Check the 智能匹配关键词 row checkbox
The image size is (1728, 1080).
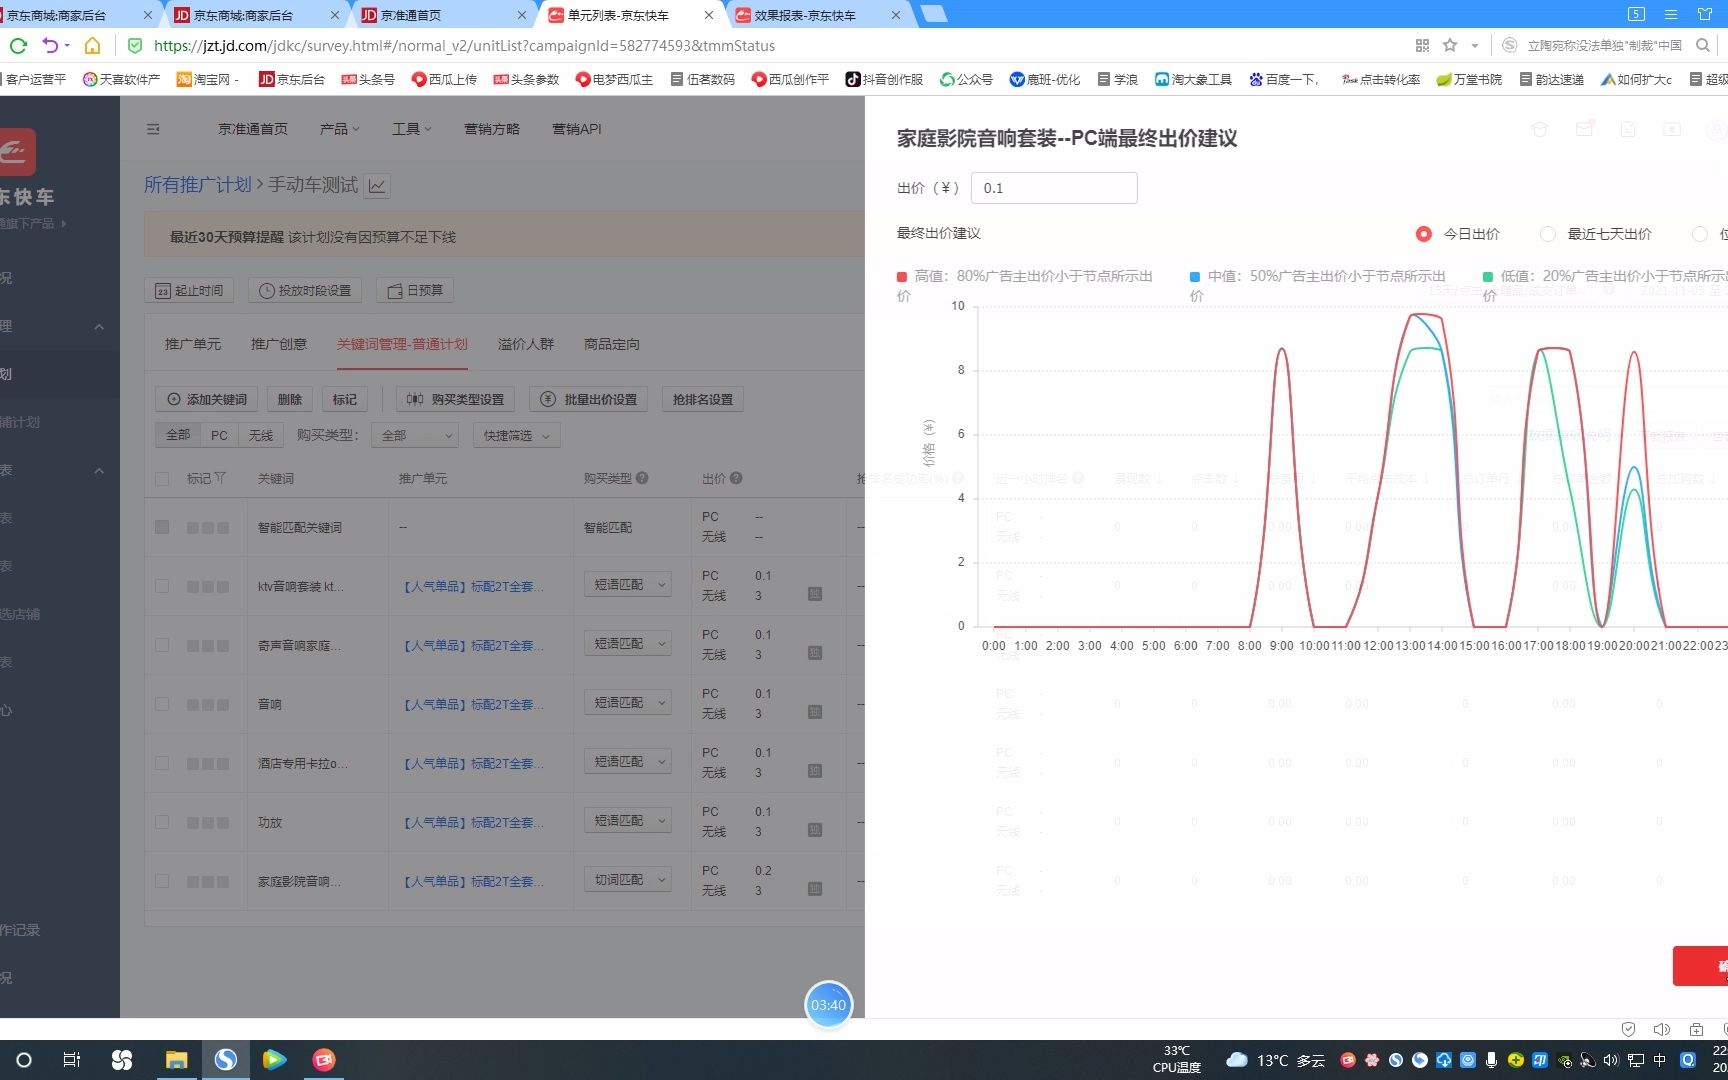[x=162, y=527]
